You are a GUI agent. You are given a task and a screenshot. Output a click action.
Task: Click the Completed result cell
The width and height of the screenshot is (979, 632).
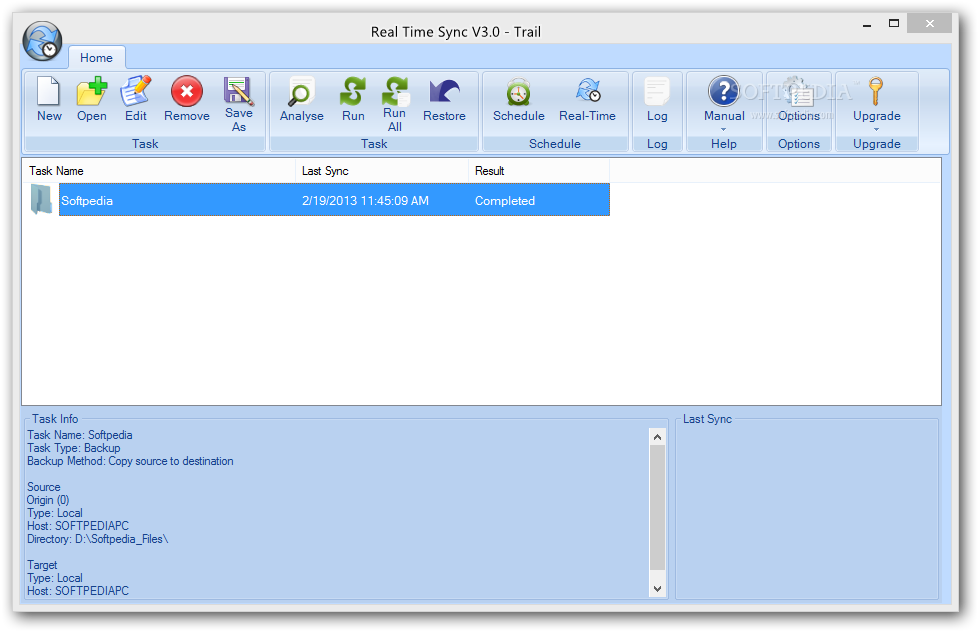click(504, 200)
